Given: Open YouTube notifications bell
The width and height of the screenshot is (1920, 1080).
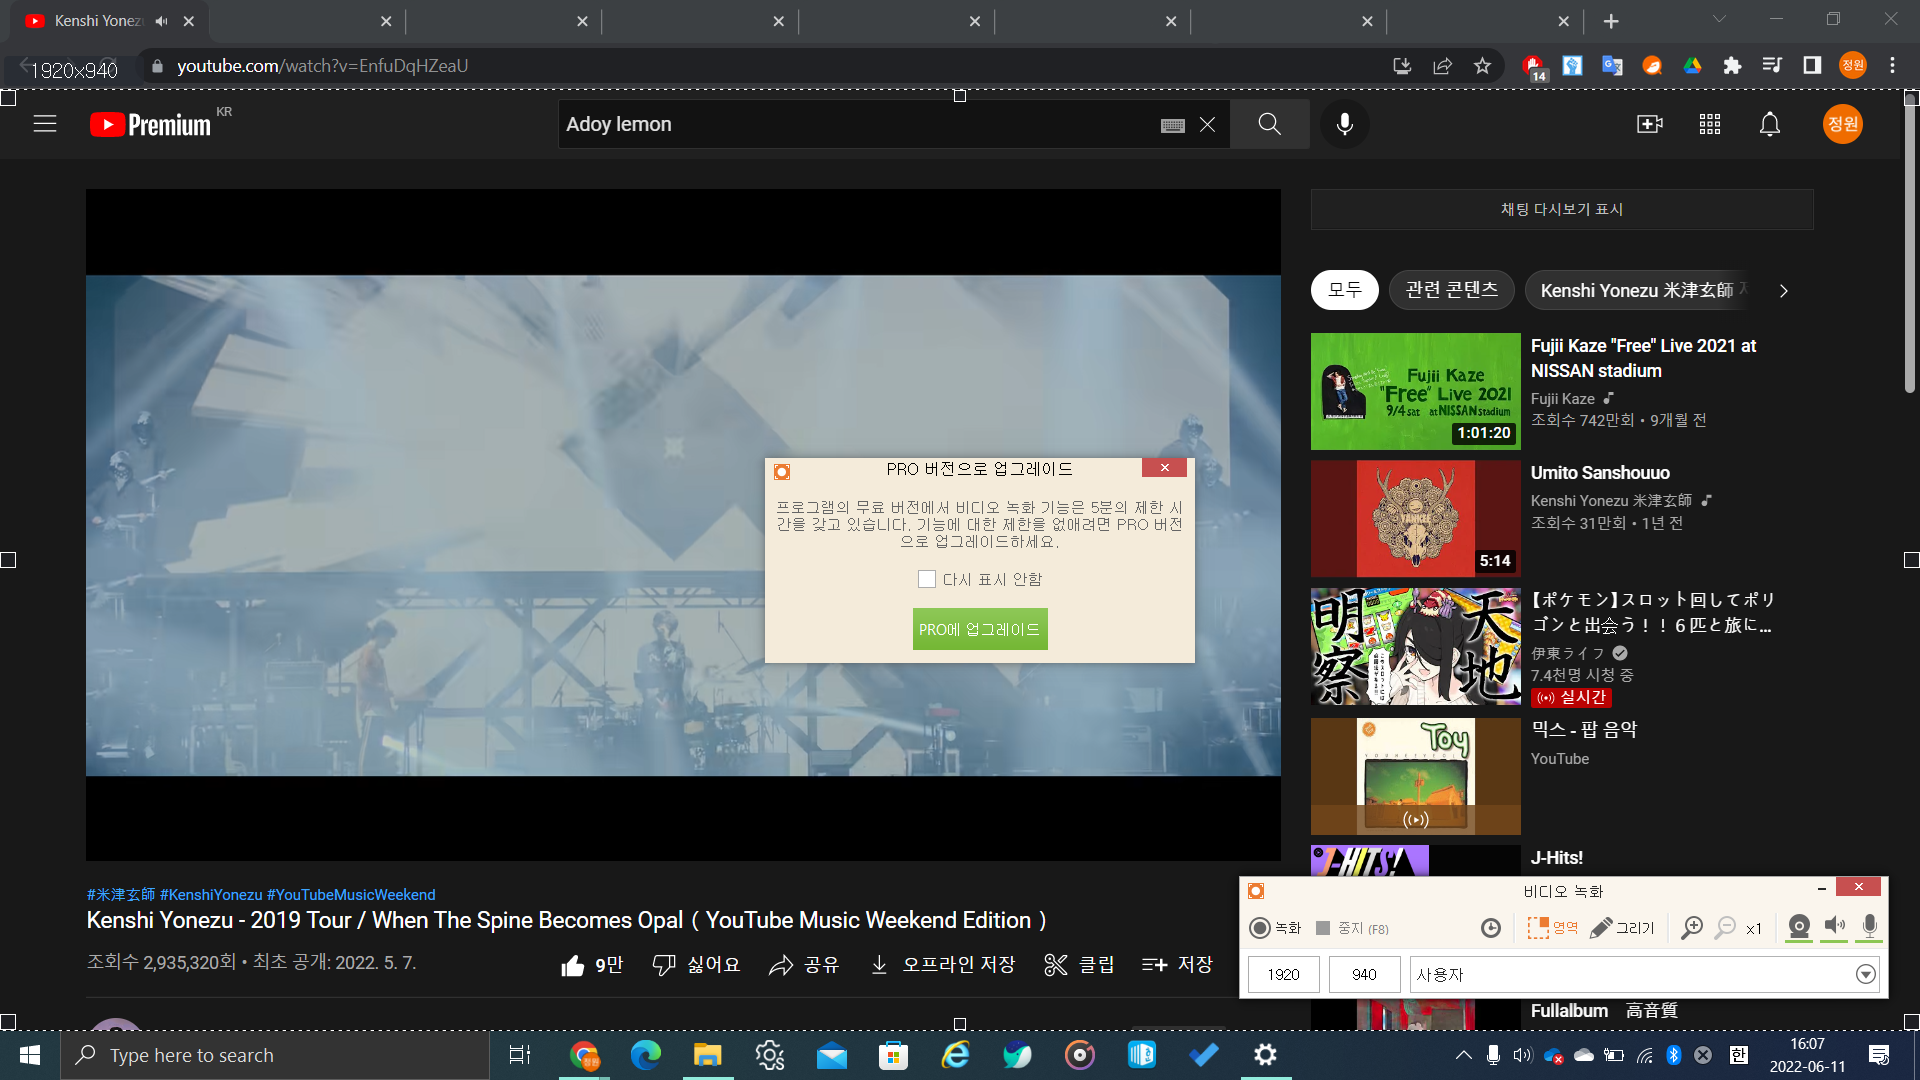Looking at the screenshot, I should (1769, 124).
